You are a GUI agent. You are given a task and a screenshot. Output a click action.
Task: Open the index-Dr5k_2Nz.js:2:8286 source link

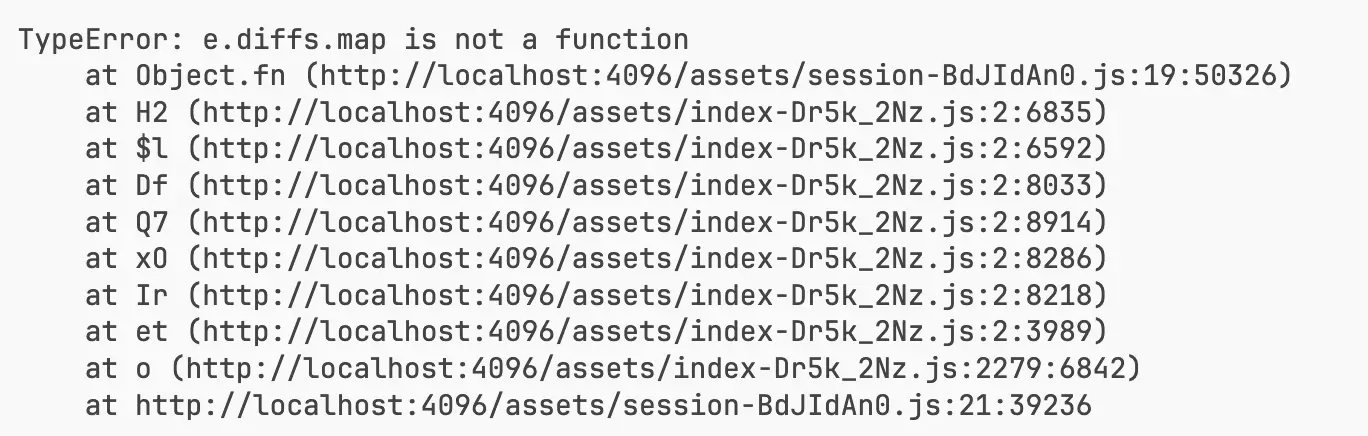pyautogui.click(x=647, y=258)
